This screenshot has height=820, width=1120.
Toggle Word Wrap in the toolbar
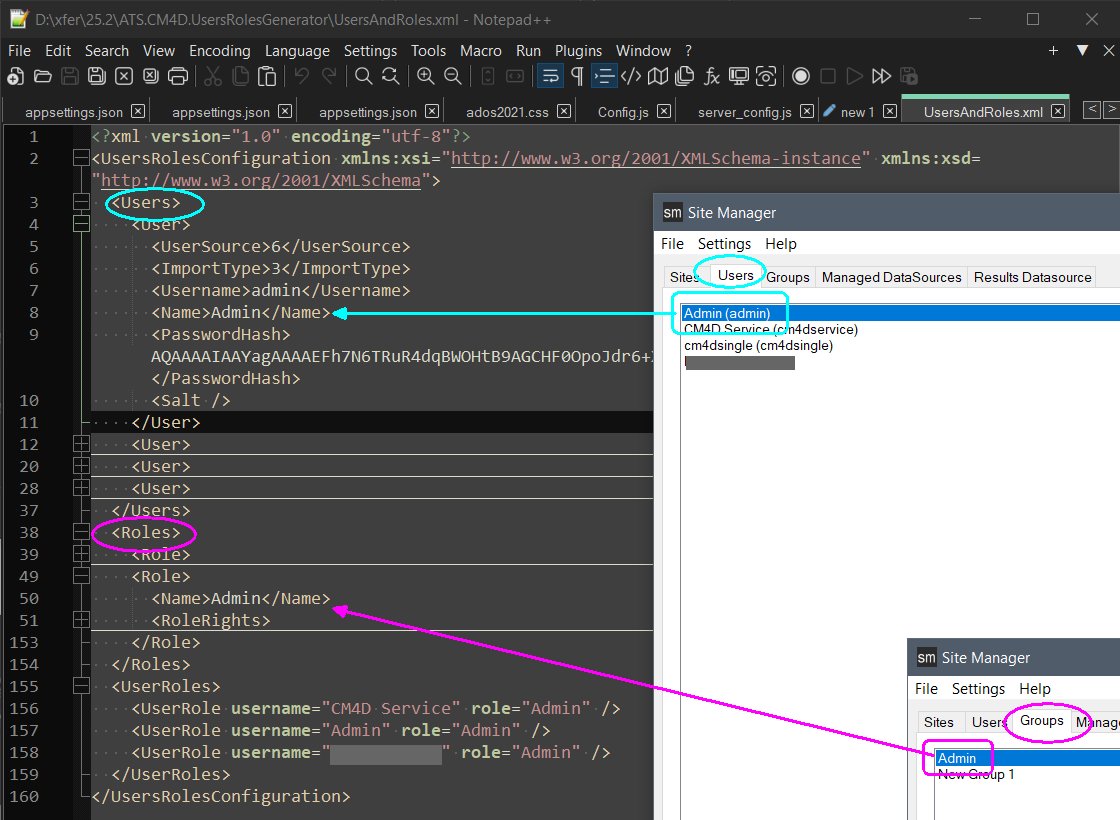pyautogui.click(x=550, y=76)
